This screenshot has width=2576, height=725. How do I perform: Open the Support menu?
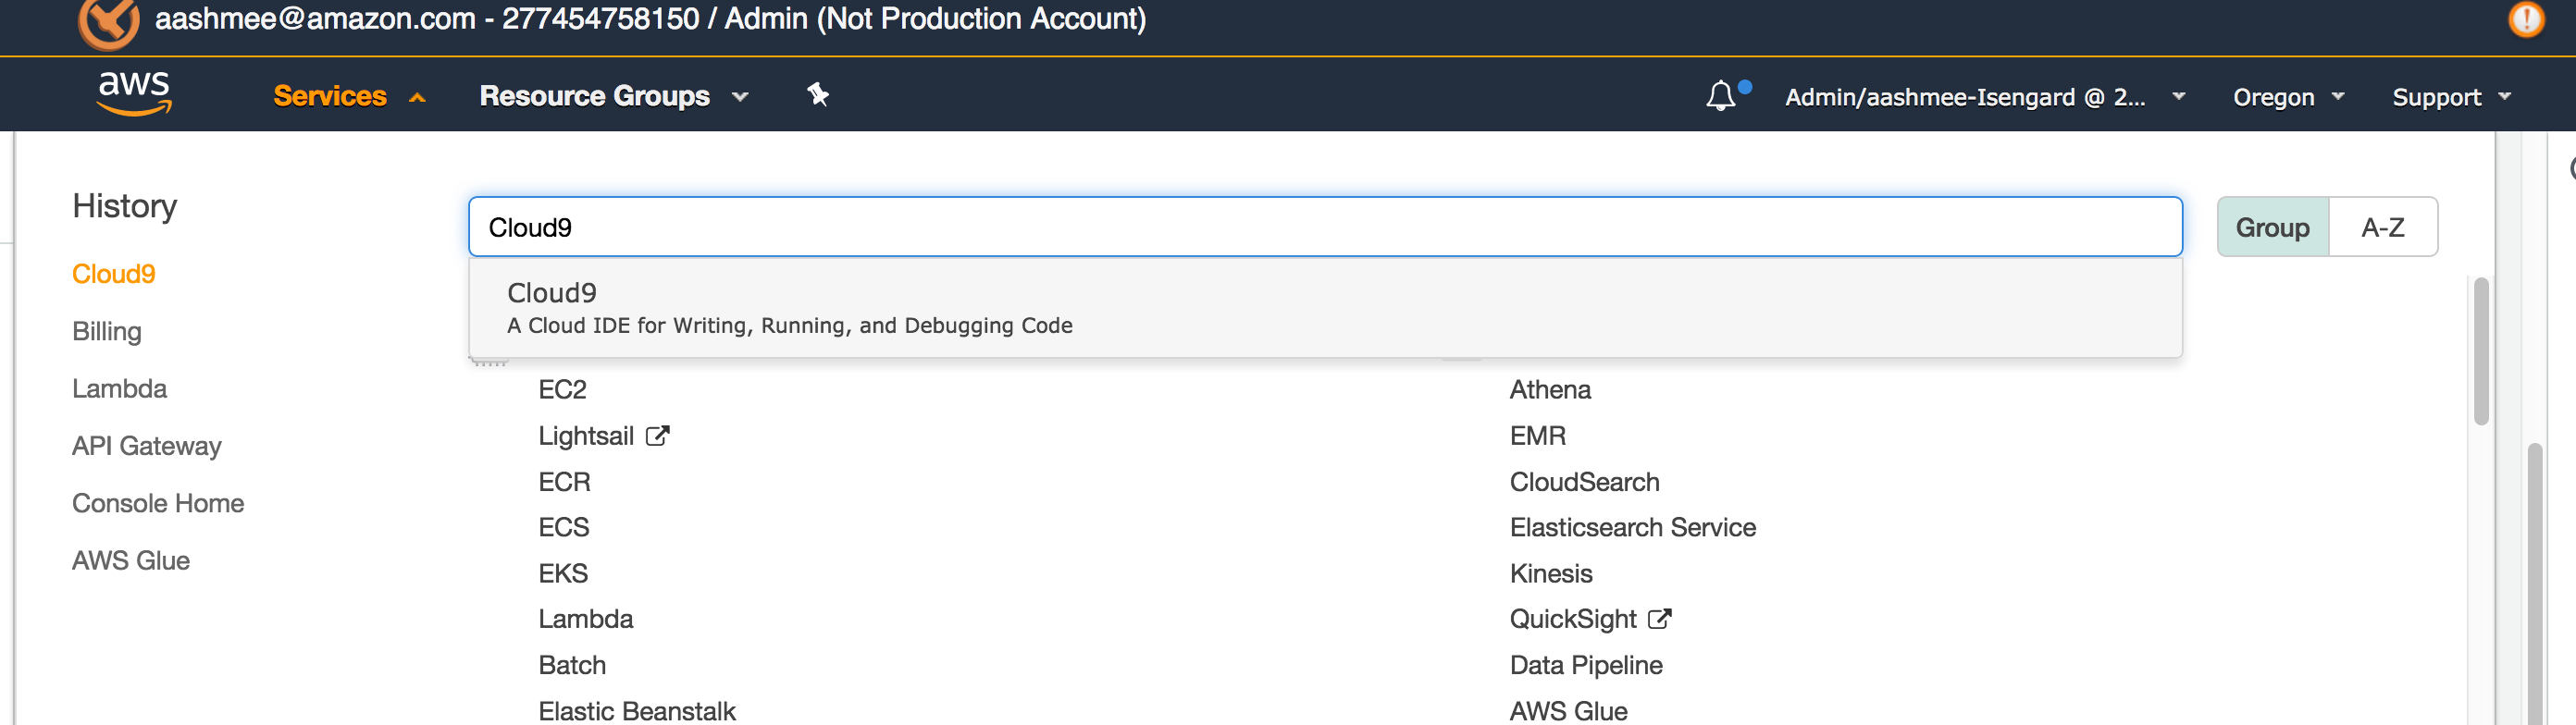click(x=2450, y=97)
